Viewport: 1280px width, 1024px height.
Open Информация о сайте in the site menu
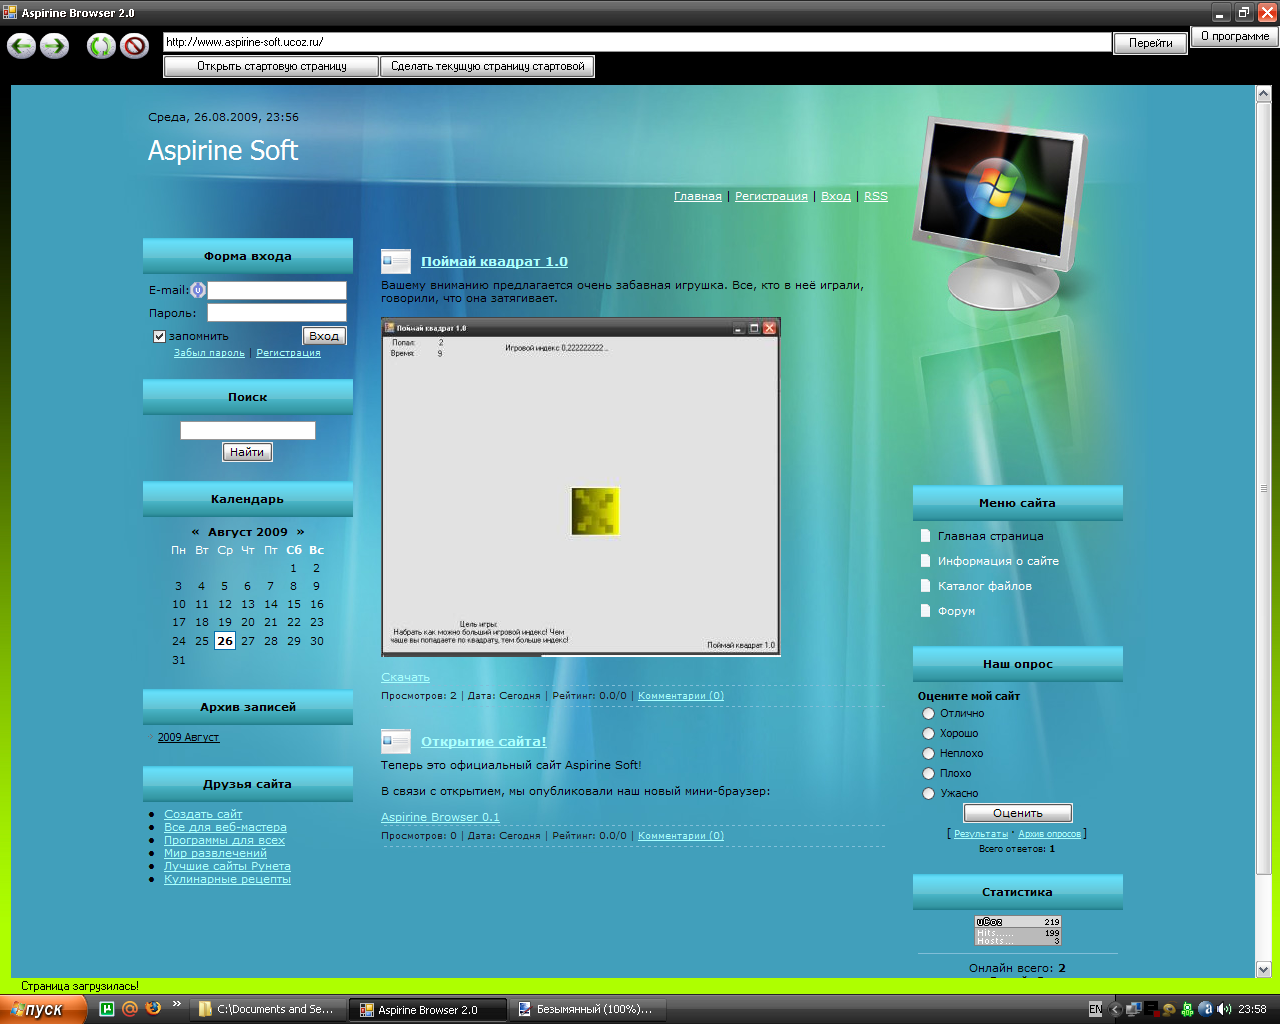pyautogui.click(x=998, y=561)
